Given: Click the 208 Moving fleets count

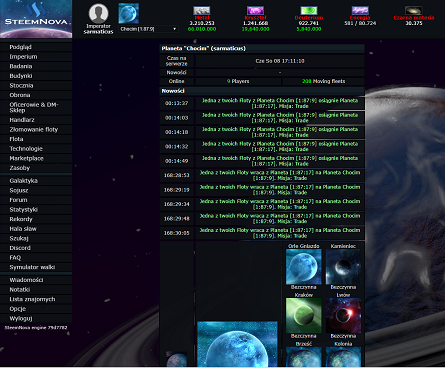Looking at the screenshot, I should [323, 81].
